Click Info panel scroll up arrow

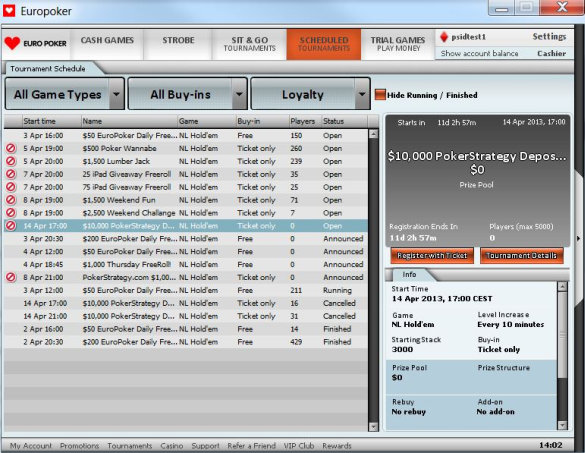[562, 287]
